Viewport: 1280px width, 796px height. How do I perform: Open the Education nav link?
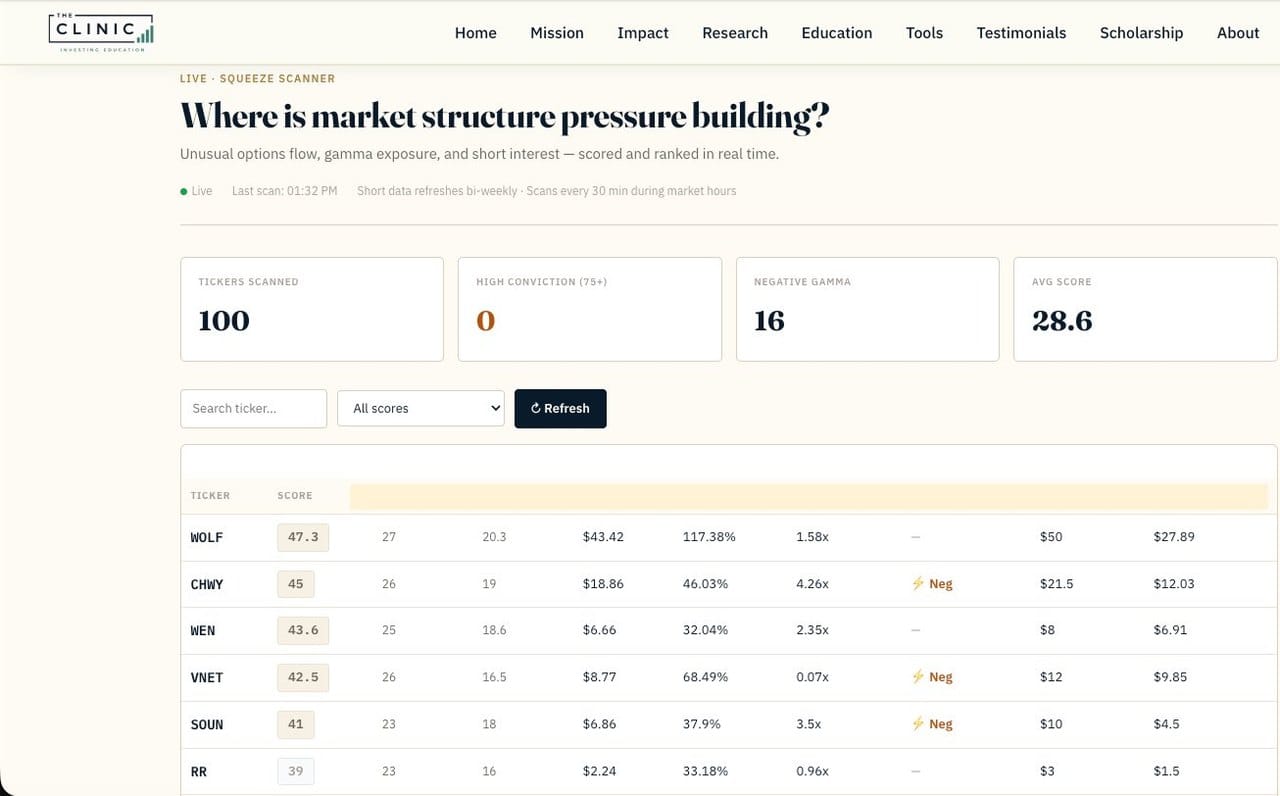pos(837,33)
